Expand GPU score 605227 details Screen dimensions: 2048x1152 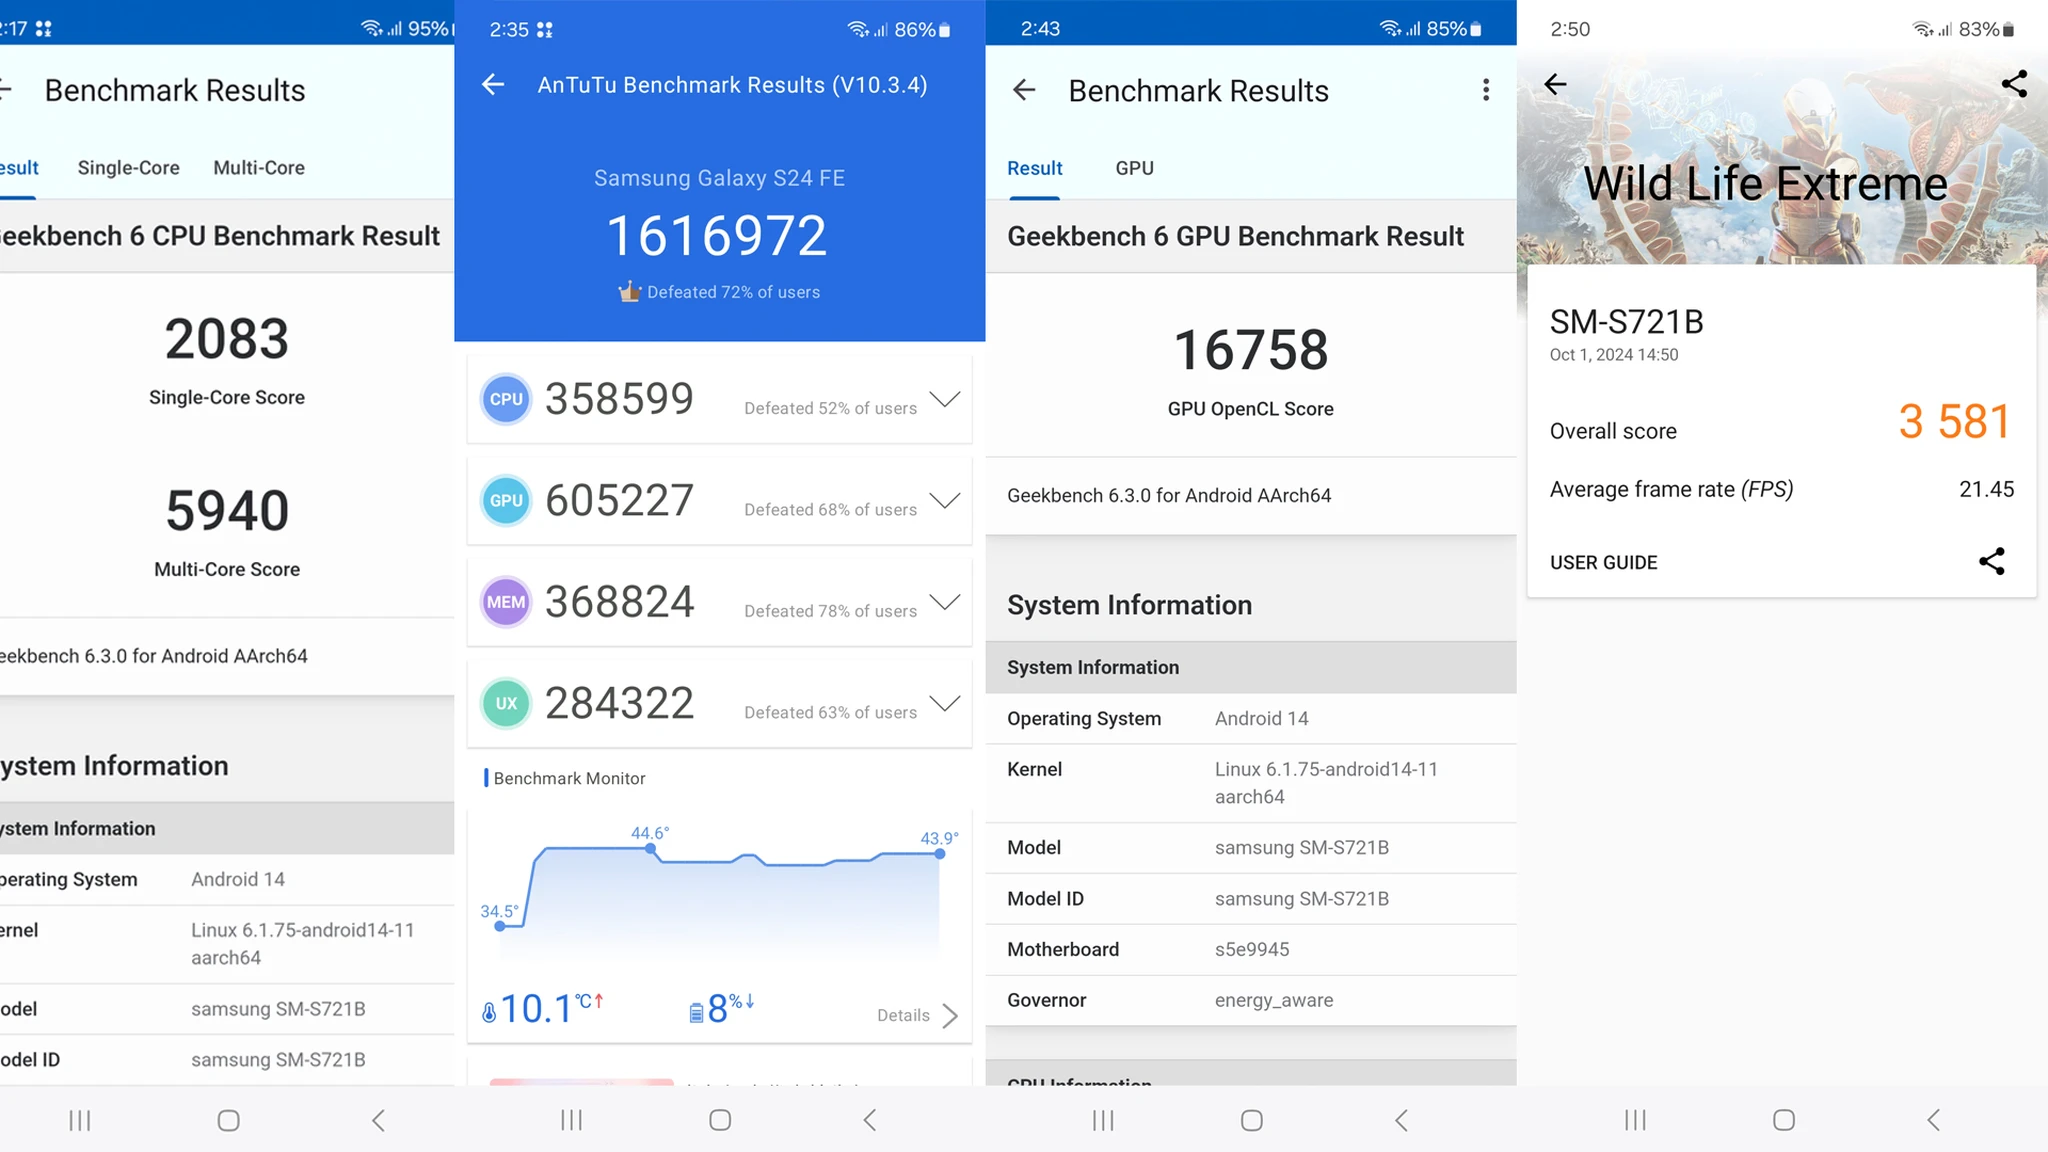click(x=945, y=500)
